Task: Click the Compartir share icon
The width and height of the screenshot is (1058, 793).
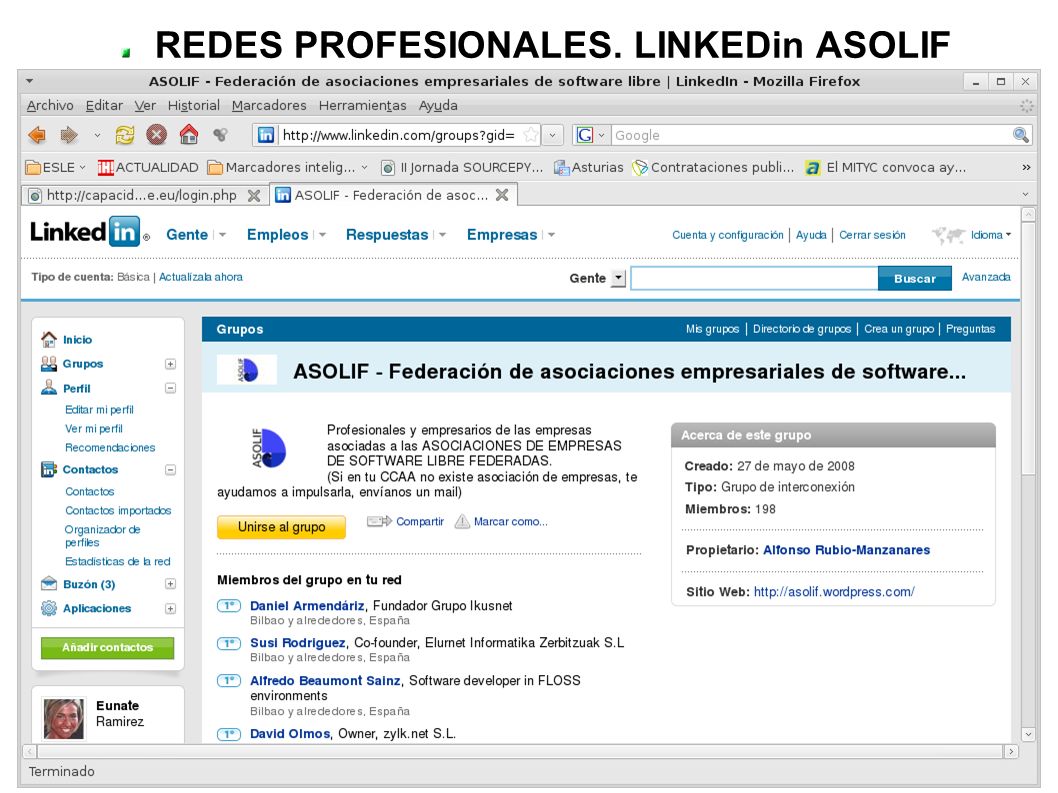Action: tap(379, 521)
